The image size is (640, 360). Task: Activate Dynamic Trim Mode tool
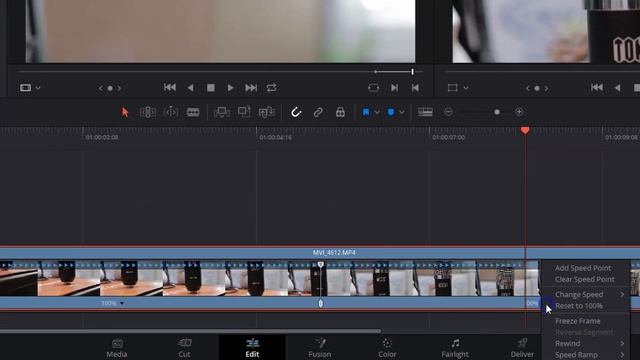tap(171, 112)
